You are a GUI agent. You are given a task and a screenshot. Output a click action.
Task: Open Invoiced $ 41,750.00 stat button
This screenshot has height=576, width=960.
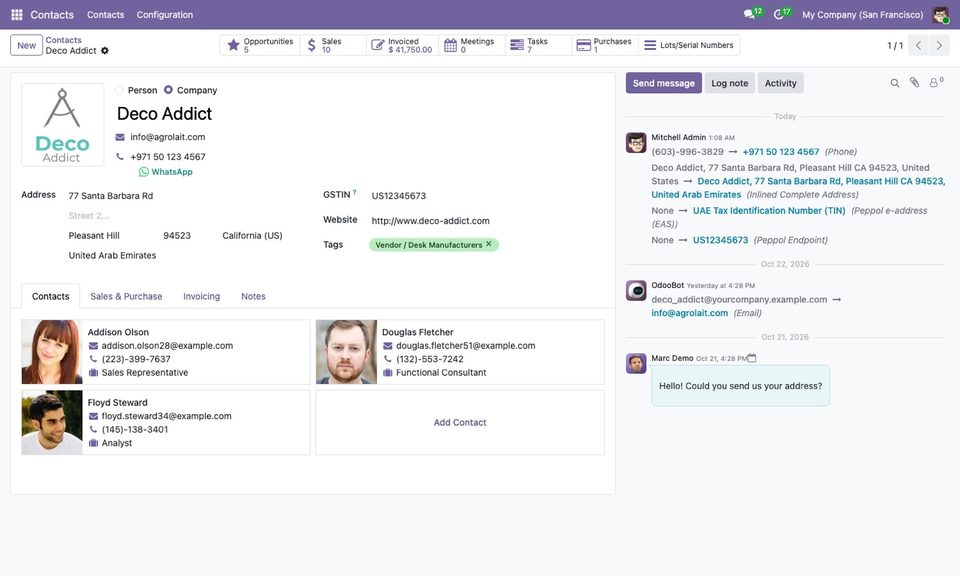click(402, 45)
